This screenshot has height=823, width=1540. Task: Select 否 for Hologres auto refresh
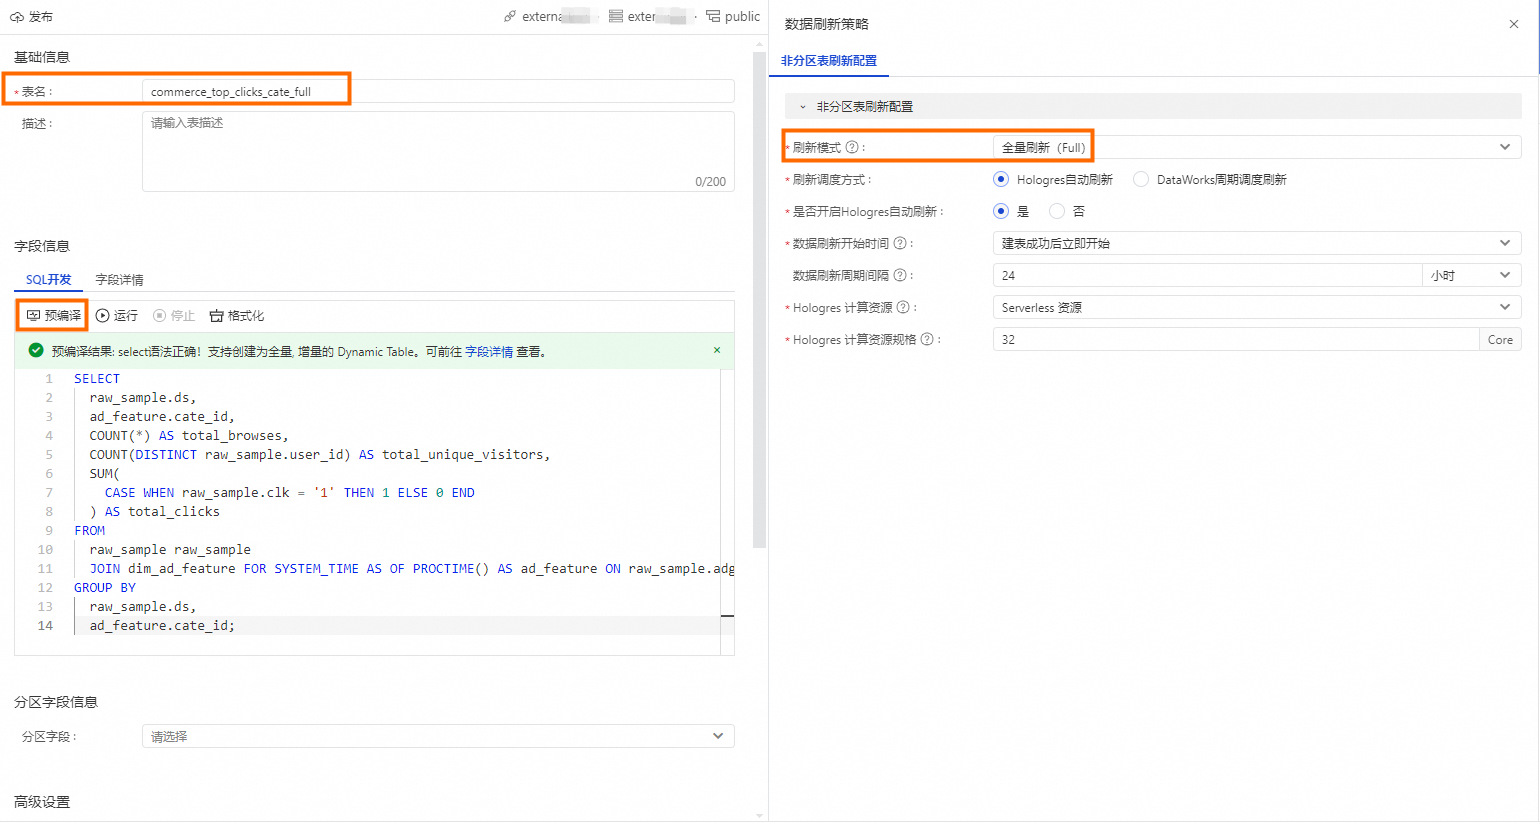tap(1057, 211)
